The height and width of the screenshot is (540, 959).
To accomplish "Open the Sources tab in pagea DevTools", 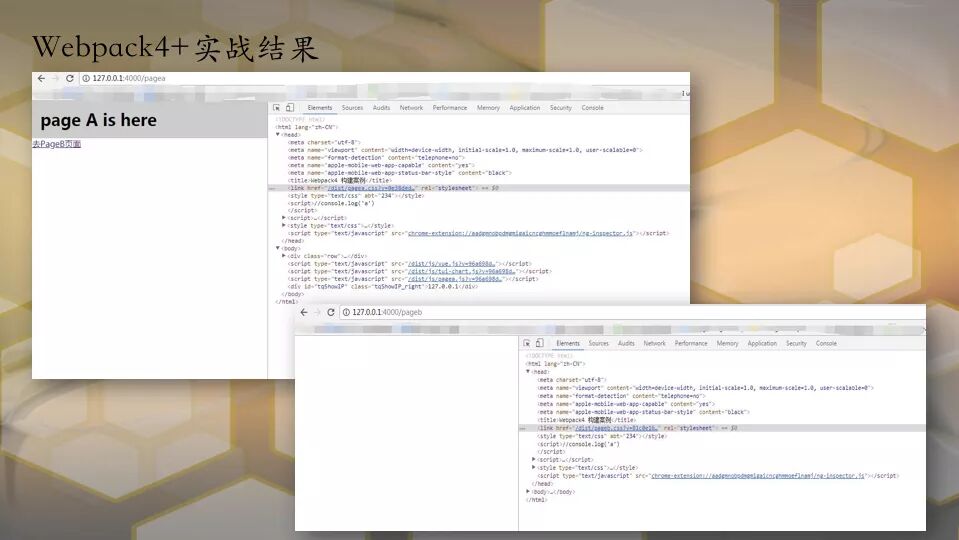I will 352,108.
